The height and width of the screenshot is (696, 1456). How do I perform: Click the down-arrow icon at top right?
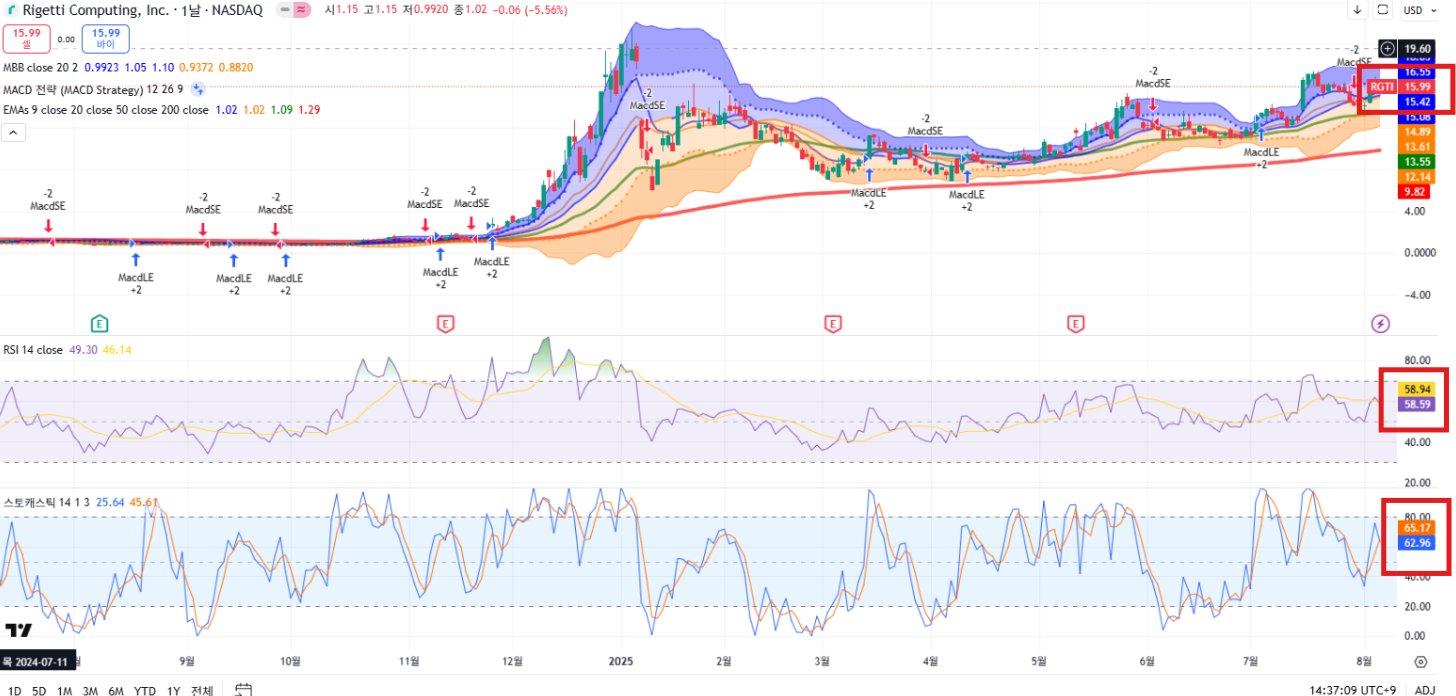(1357, 10)
